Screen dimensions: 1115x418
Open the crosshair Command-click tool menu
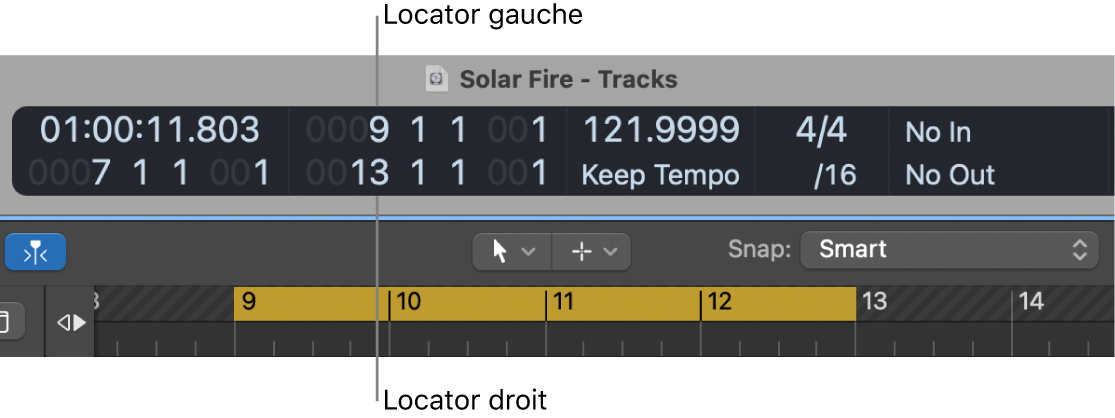tap(592, 252)
